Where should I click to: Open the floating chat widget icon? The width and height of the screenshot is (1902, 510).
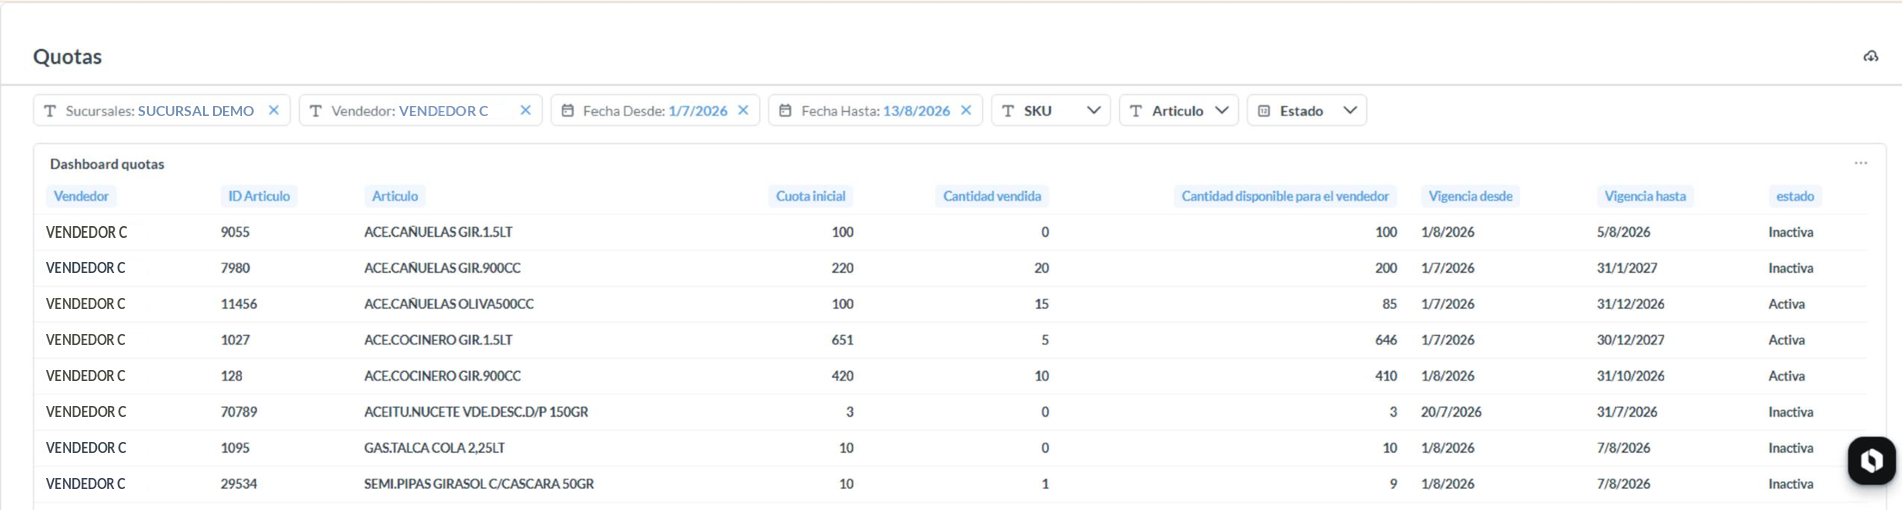pos(1871,461)
